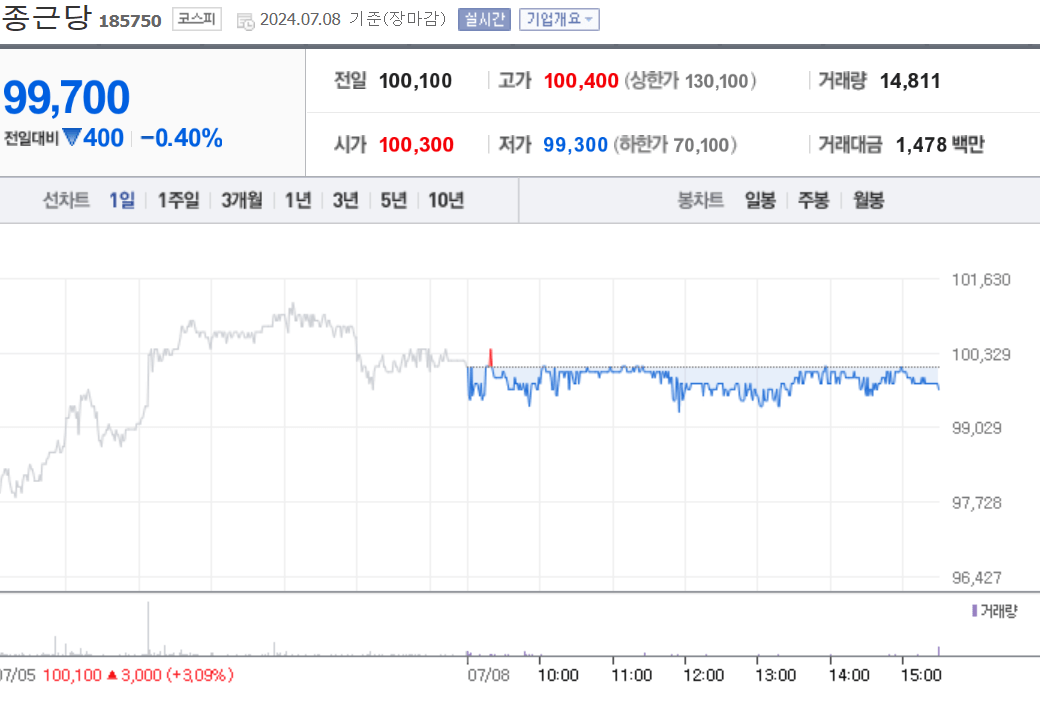The width and height of the screenshot is (1040, 716).
Task: Click the 2024.07.08 기준(장마감) date text
Action: [x=353, y=19]
